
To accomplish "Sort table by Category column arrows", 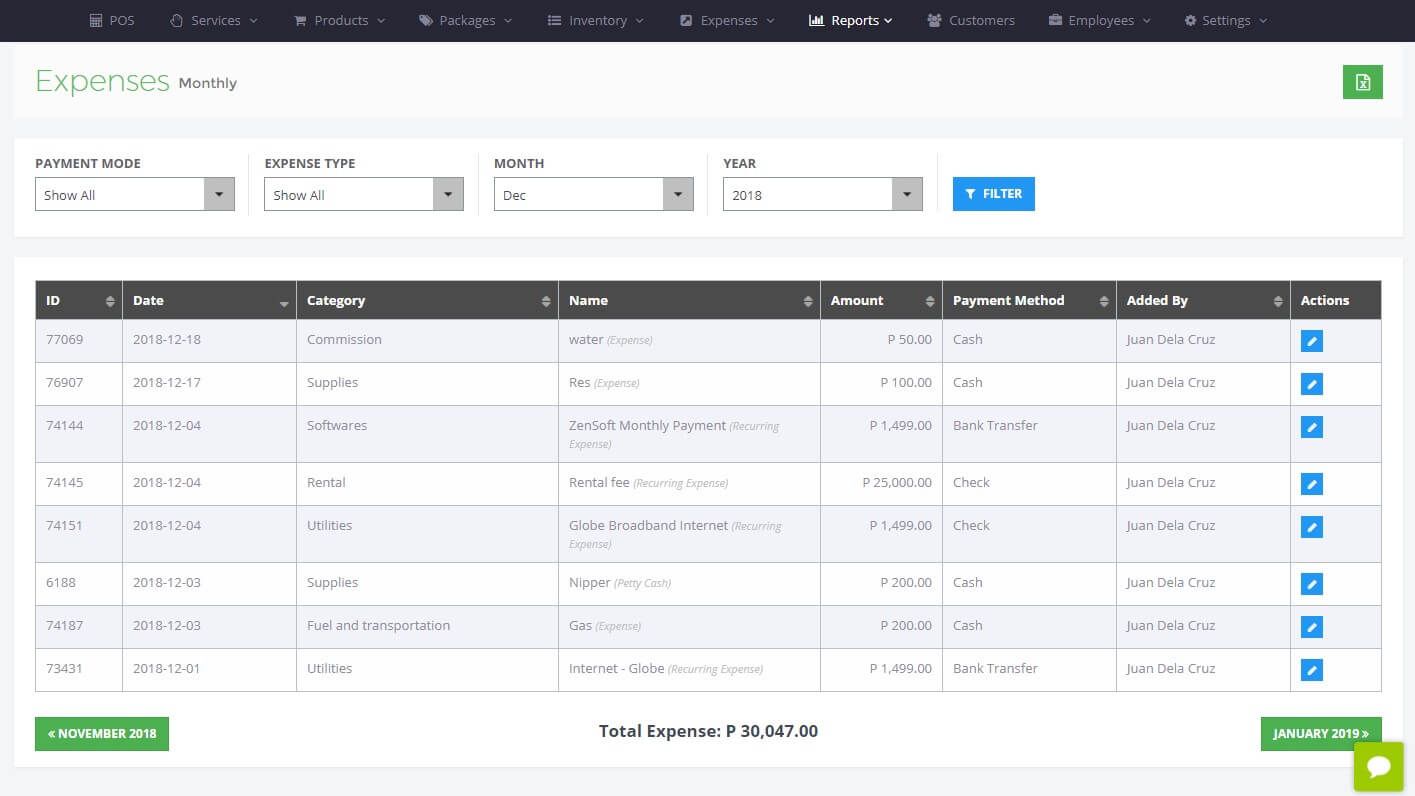I will pyautogui.click(x=546, y=301).
